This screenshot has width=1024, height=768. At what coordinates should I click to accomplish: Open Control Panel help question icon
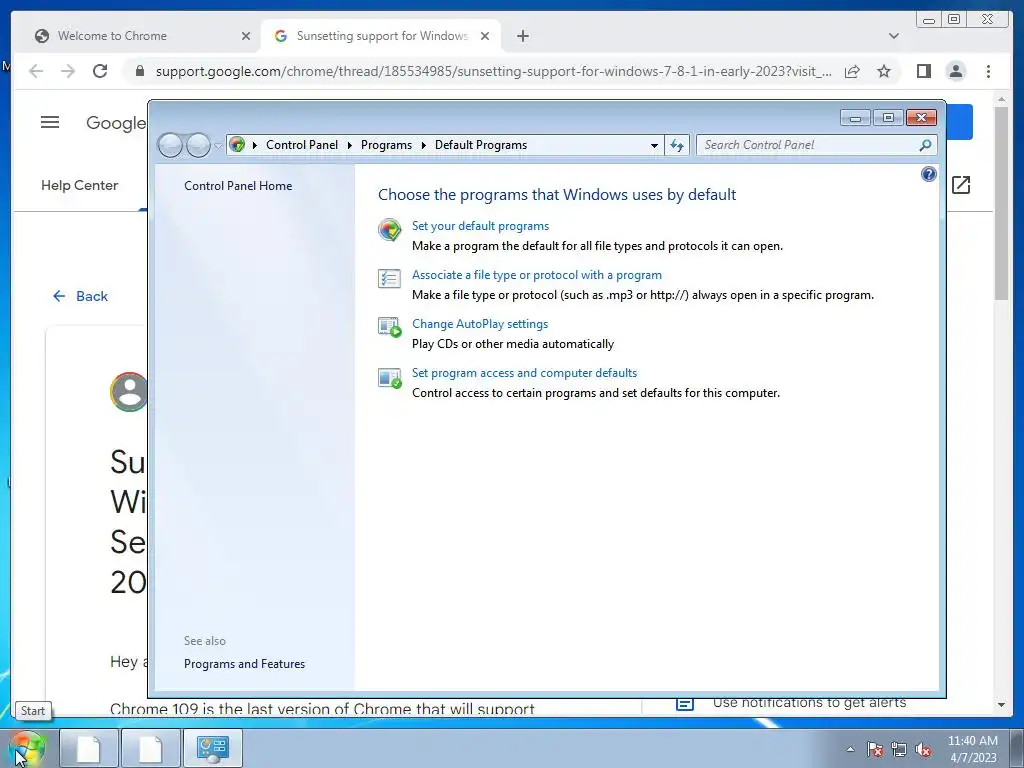[x=928, y=174]
